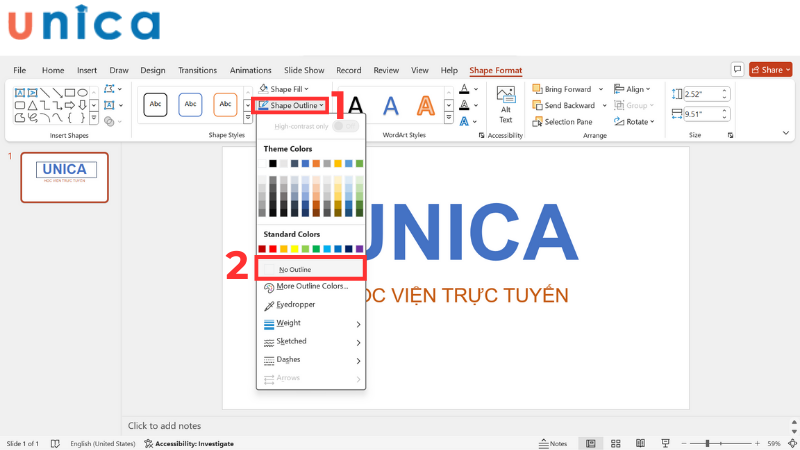
Task: Open the Shape Fill menu
Action: tap(284, 89)
